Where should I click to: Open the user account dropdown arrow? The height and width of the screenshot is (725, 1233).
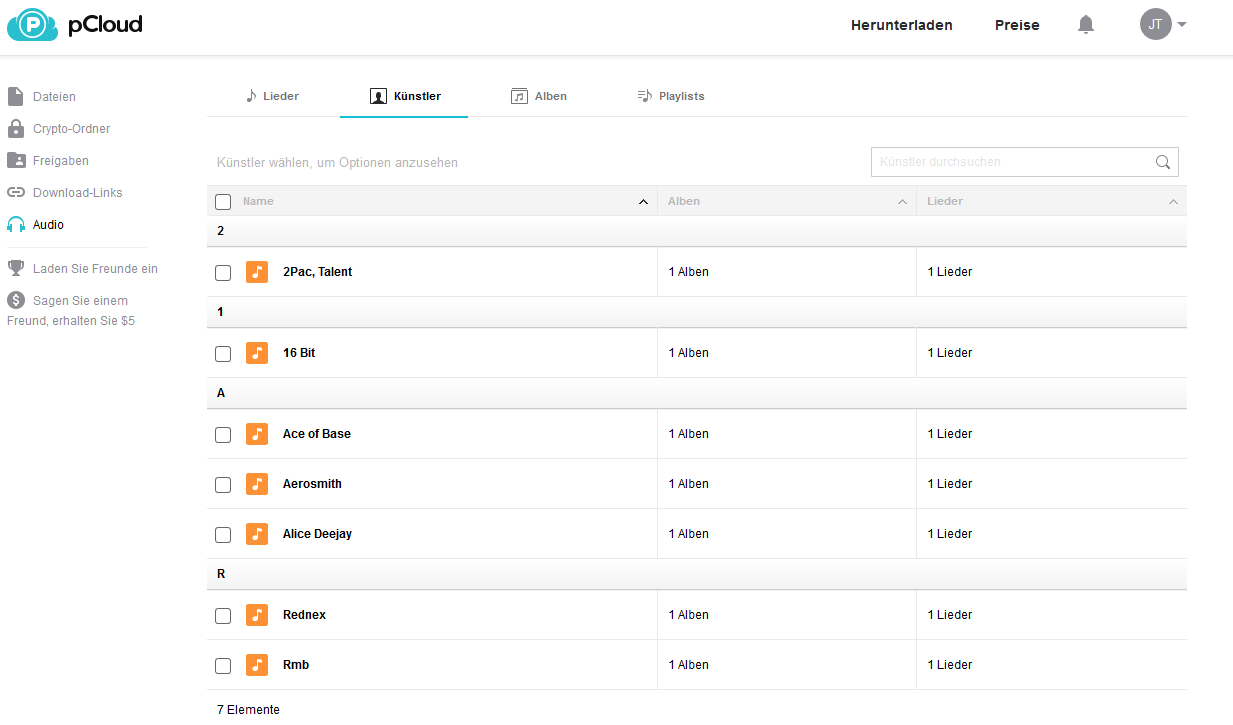(x=1182, y=25)
